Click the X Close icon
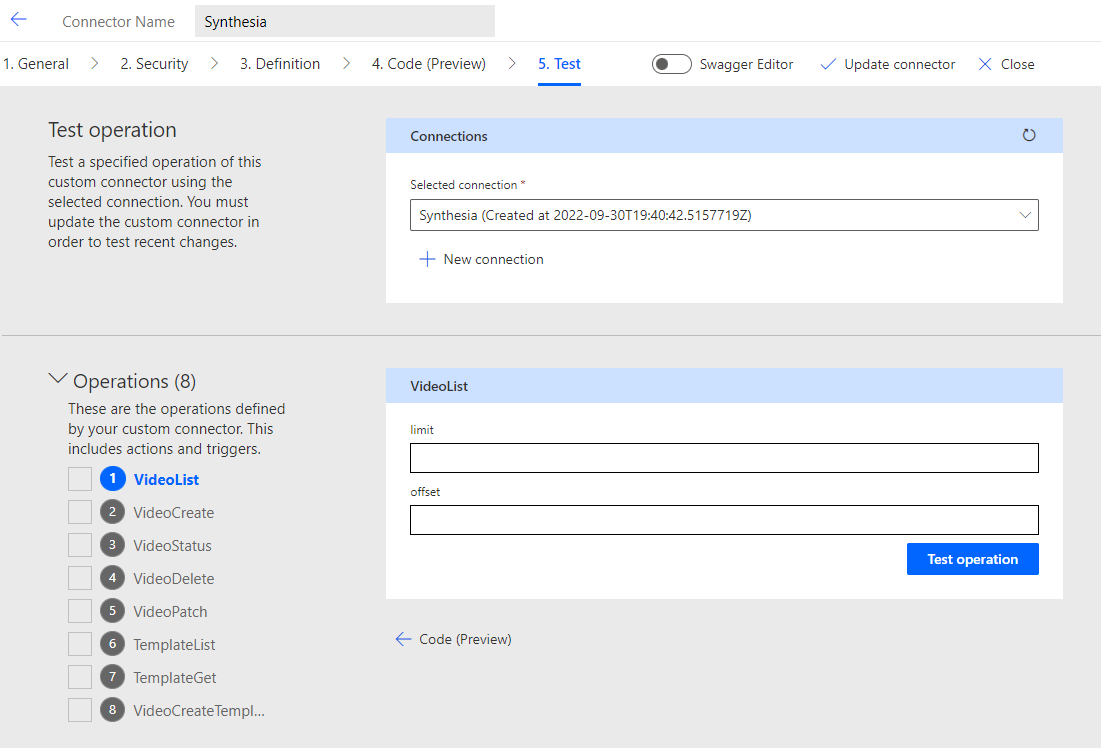The image size is (1101, 748). click(x=985, y=64)
